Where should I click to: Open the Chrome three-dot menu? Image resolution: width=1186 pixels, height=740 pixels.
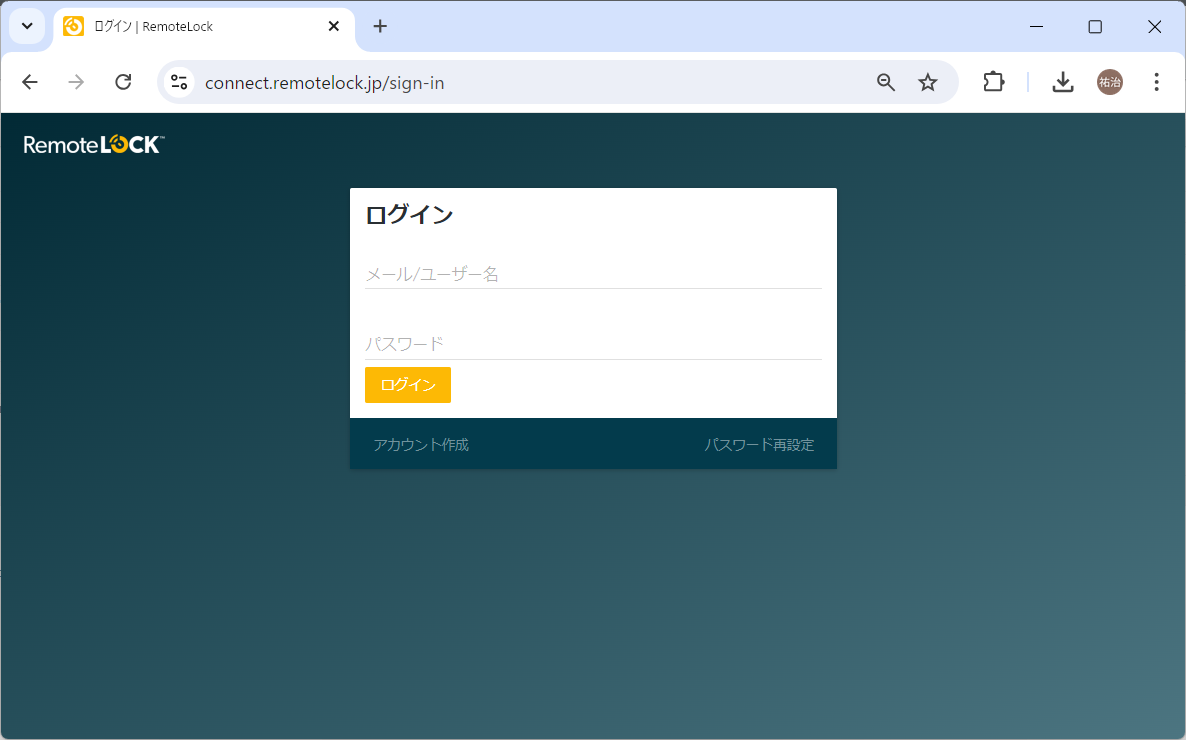click(x=1157, y=82)
